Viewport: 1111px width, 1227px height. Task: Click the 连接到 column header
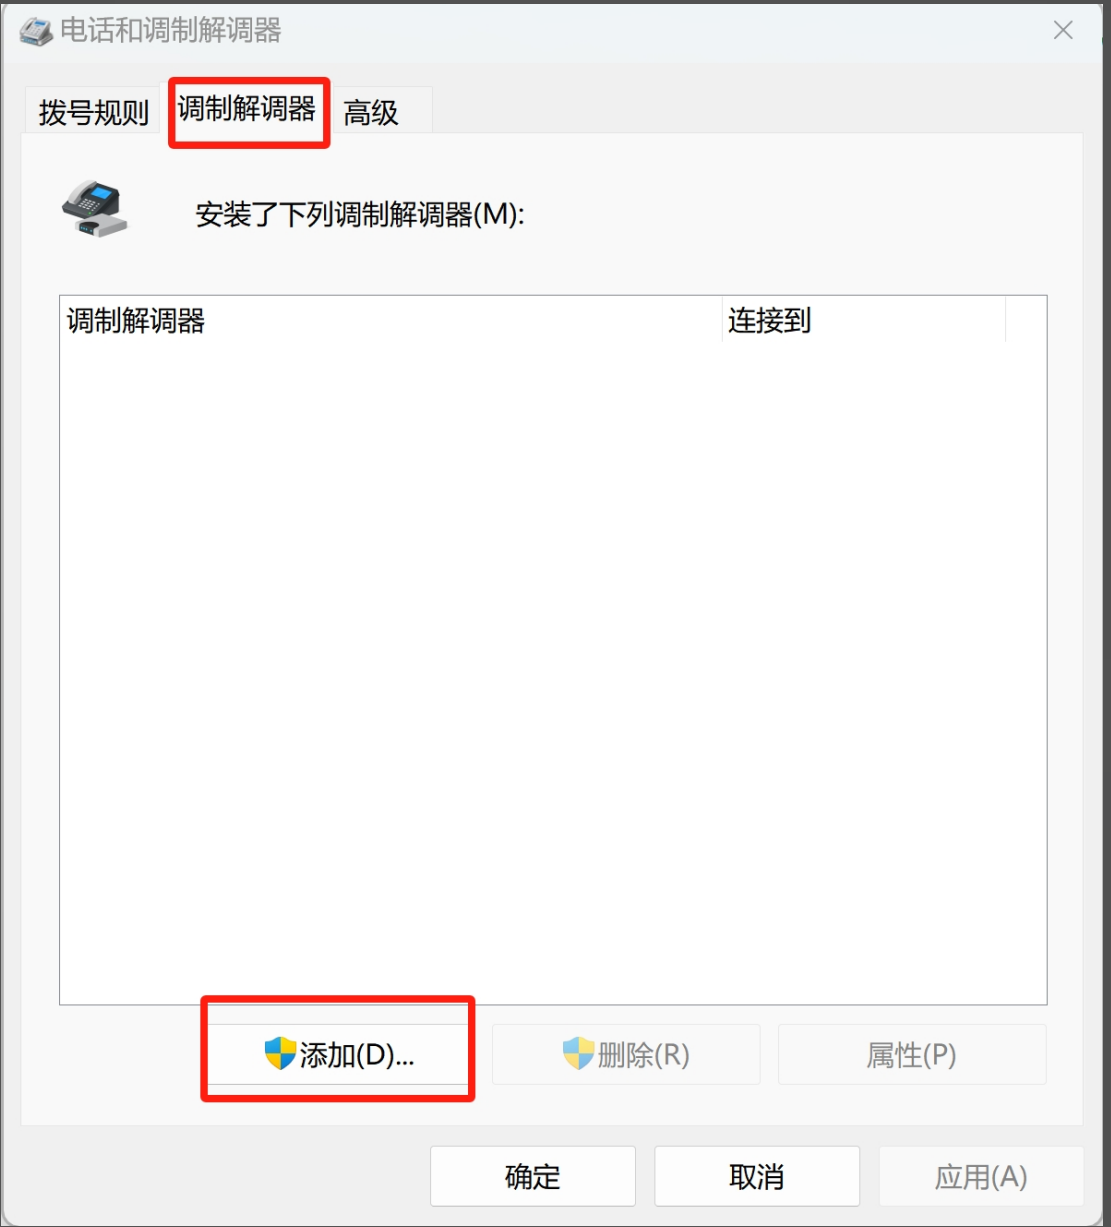864,320
